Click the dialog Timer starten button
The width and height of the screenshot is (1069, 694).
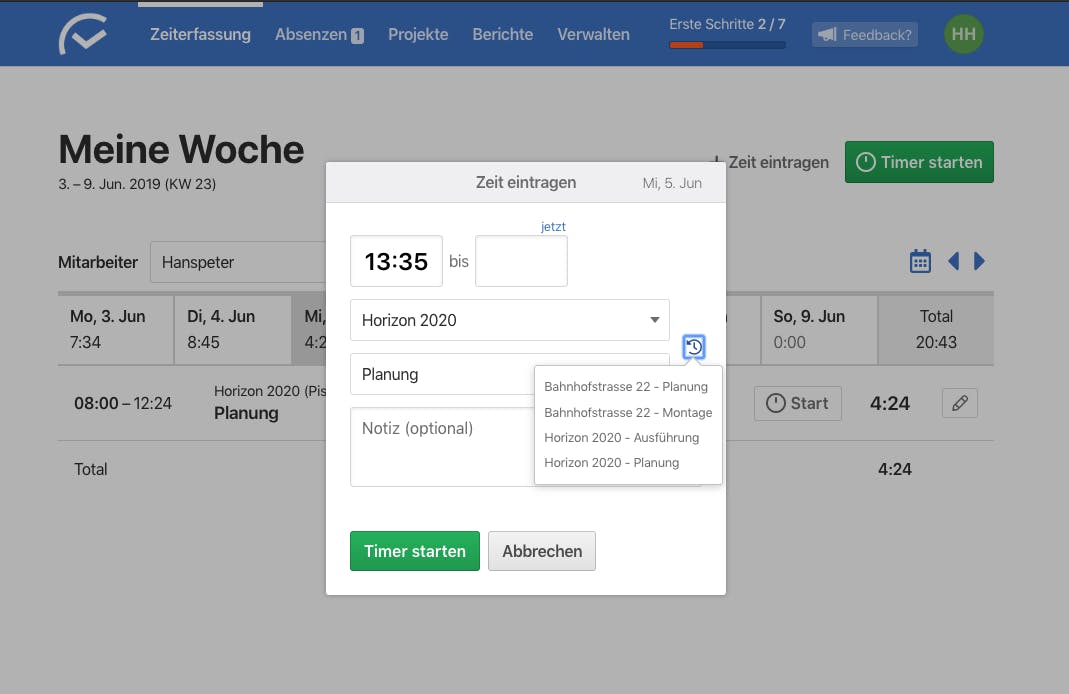[415, 551]
